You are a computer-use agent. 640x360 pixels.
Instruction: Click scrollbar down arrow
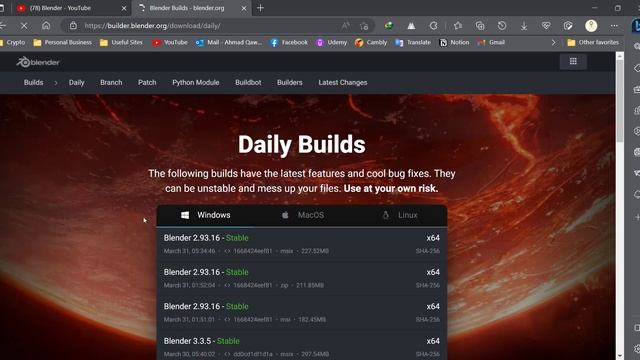[620, 356]
